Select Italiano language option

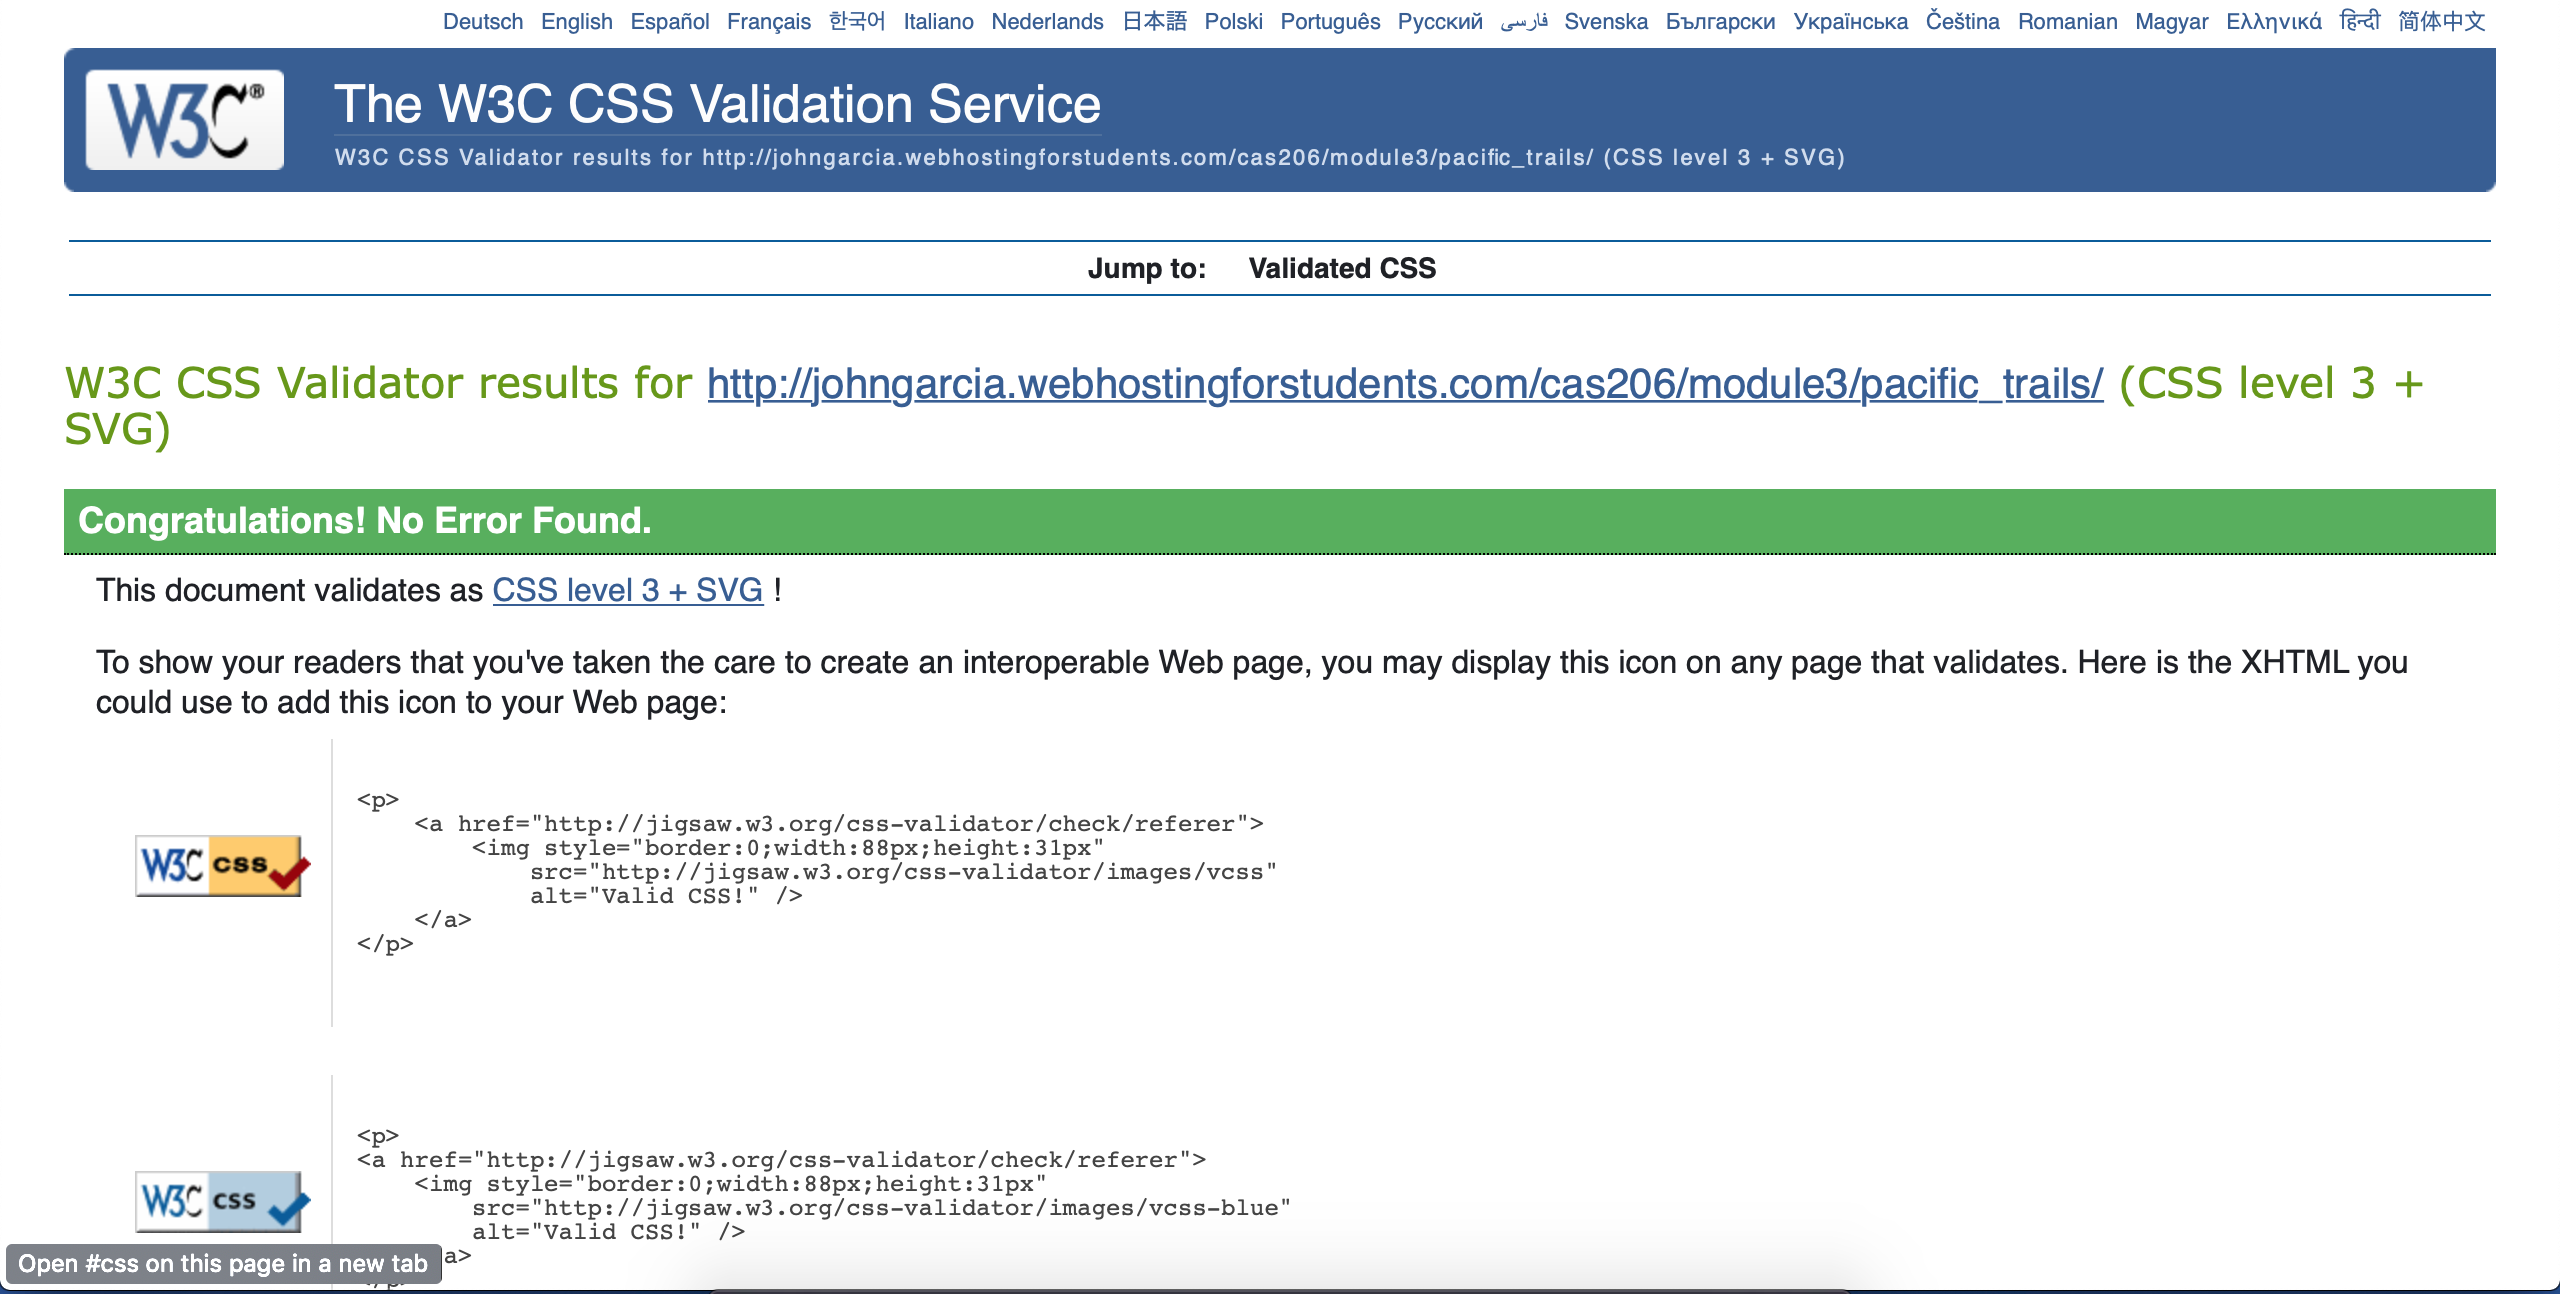point(937,21)
